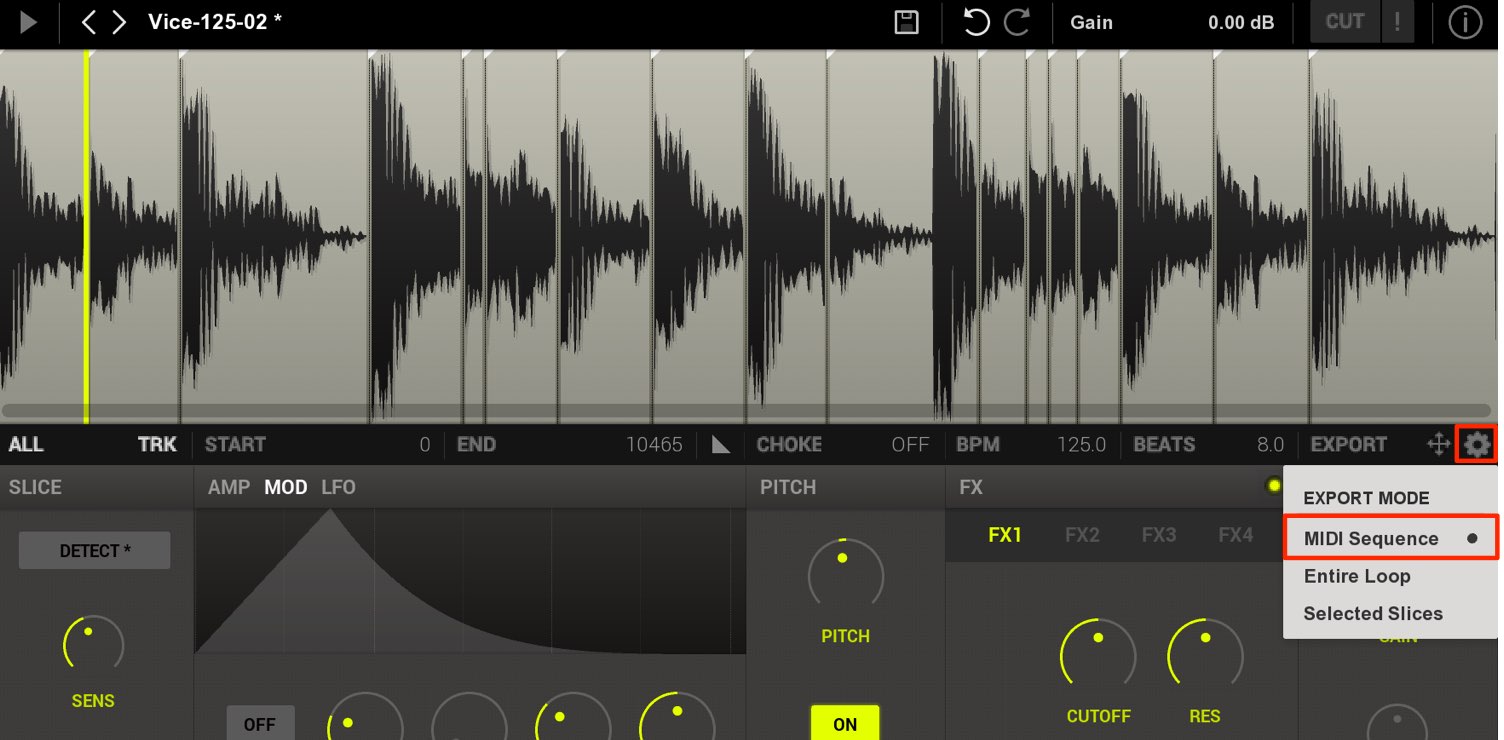Click the BEATS value 8.0
Screen dimensions: 1504x740
[x=1270, y=445]
